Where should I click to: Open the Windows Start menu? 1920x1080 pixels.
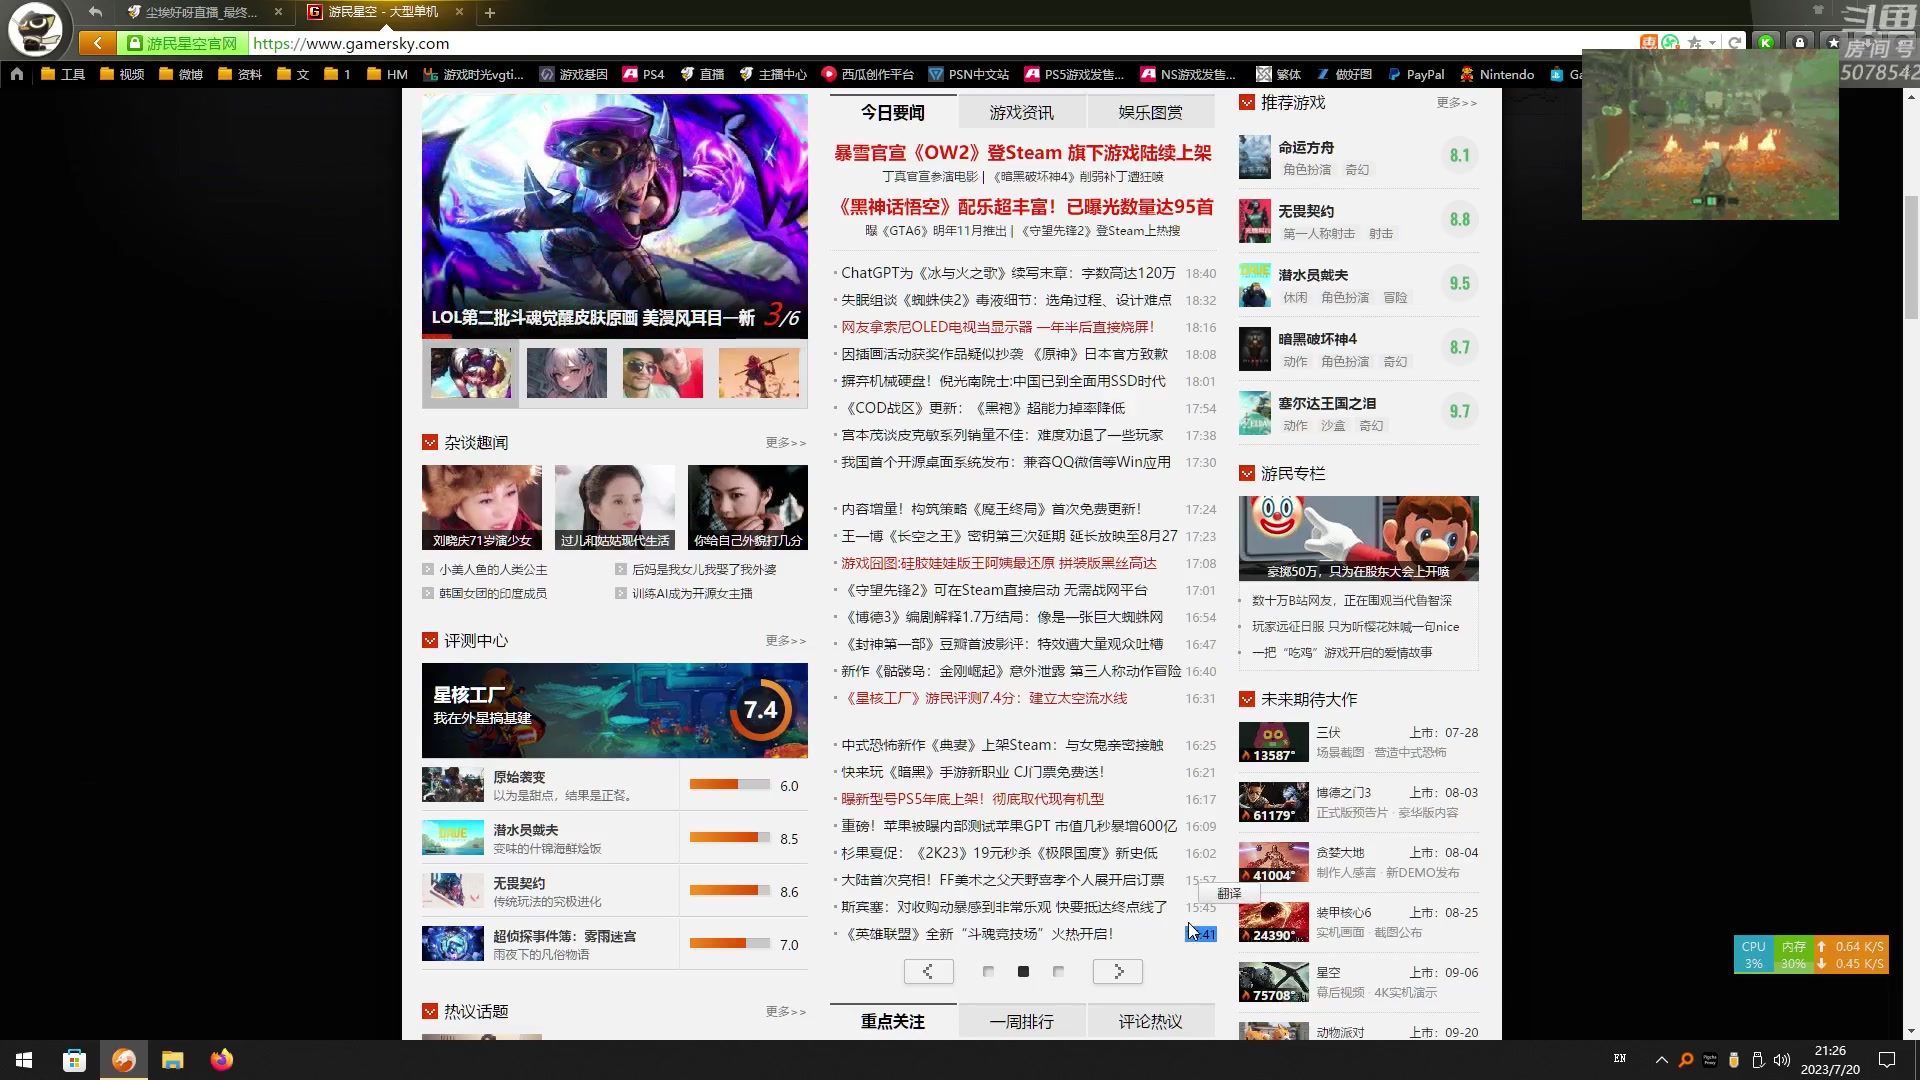pyautogui.click(x=24, y=1060)
